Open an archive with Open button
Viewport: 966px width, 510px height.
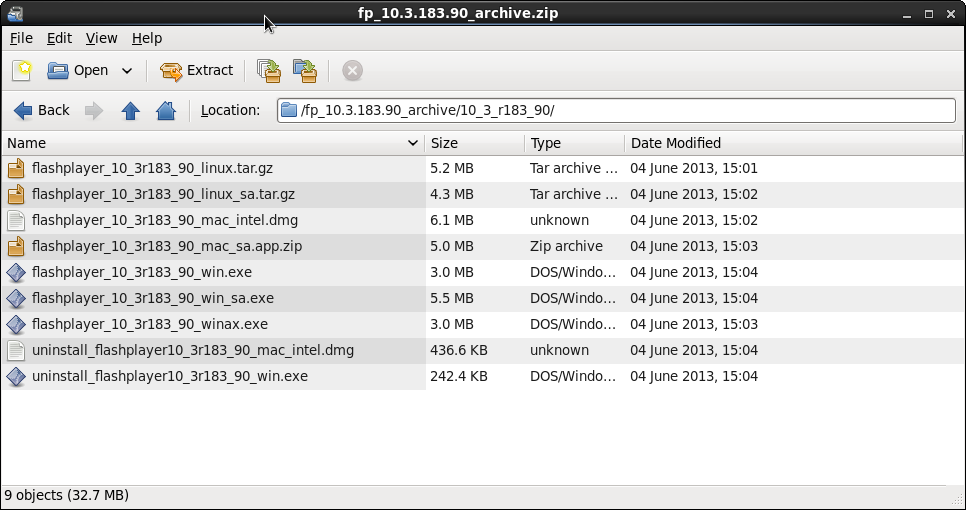click(78, 70)
